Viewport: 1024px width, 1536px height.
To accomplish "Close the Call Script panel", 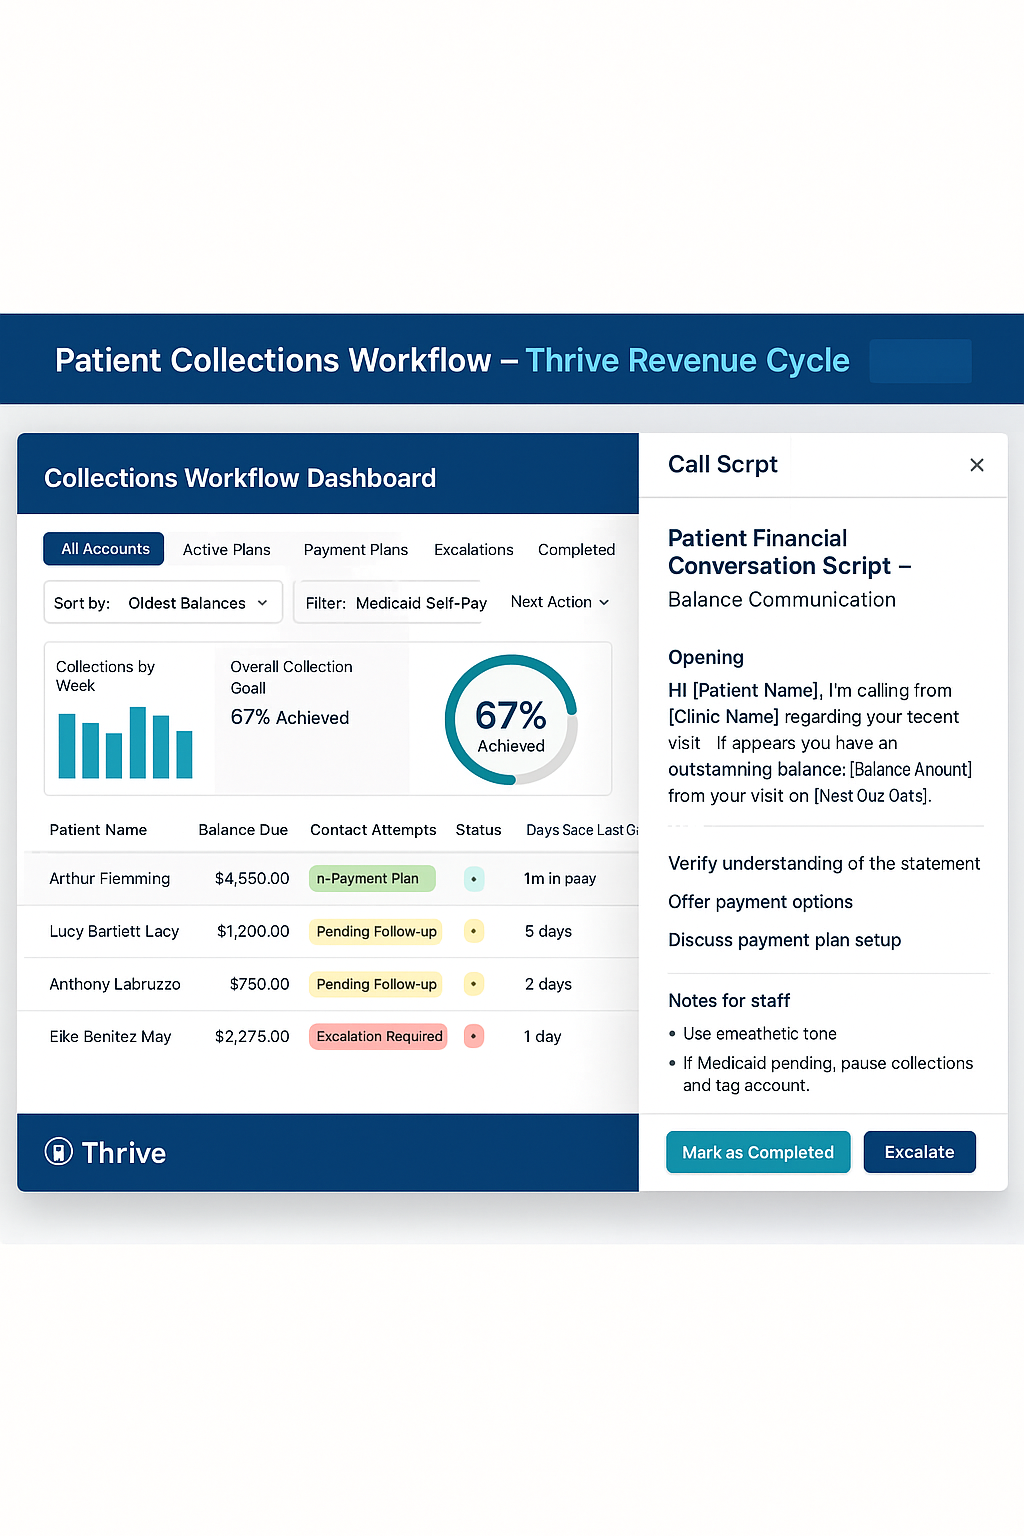I will 977,465.
